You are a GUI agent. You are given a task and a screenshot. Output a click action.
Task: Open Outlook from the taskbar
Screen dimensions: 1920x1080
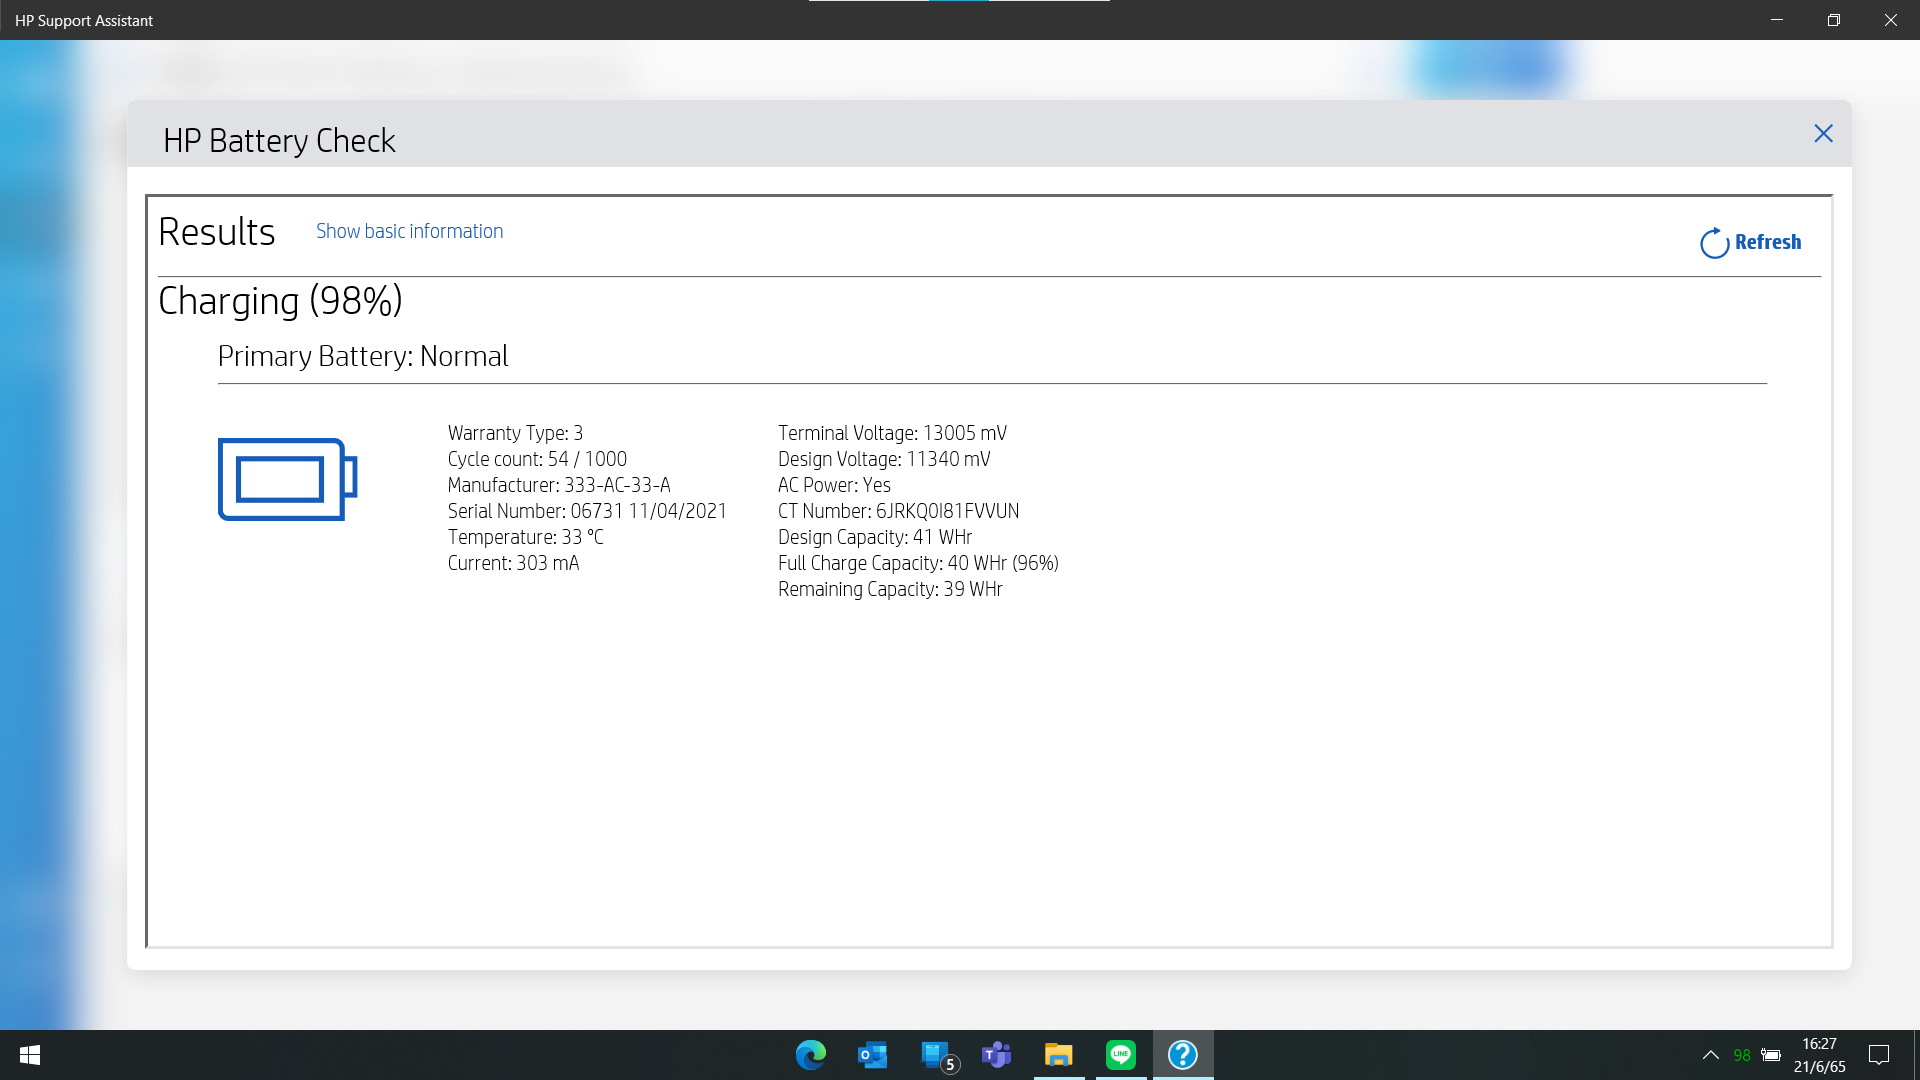tap(871, 1055)
